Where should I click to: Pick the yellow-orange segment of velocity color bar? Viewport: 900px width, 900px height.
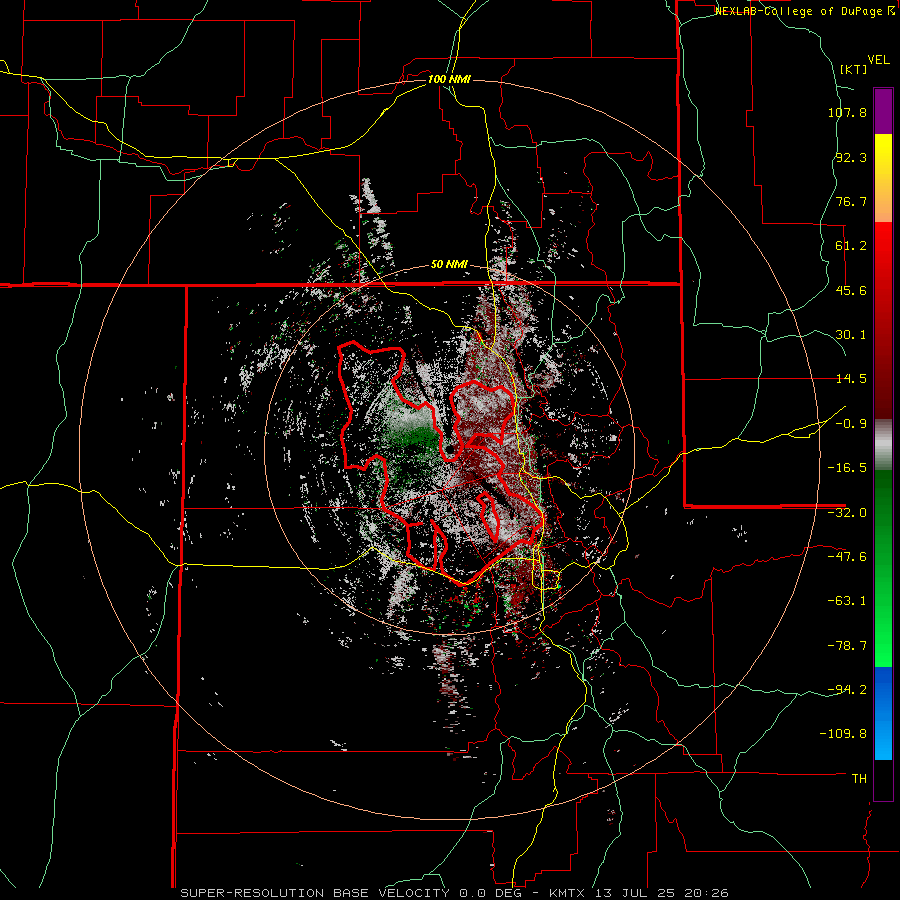[883, 178]
